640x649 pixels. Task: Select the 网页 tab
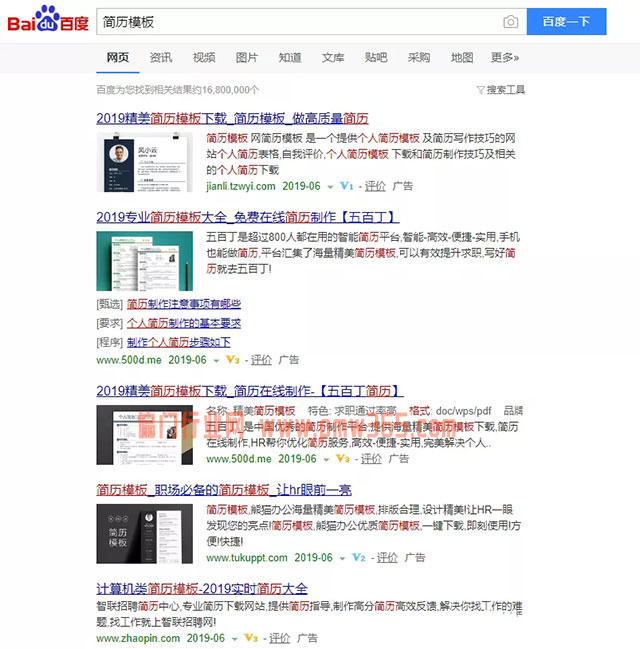pyautogui.click(x=118, y=58)
